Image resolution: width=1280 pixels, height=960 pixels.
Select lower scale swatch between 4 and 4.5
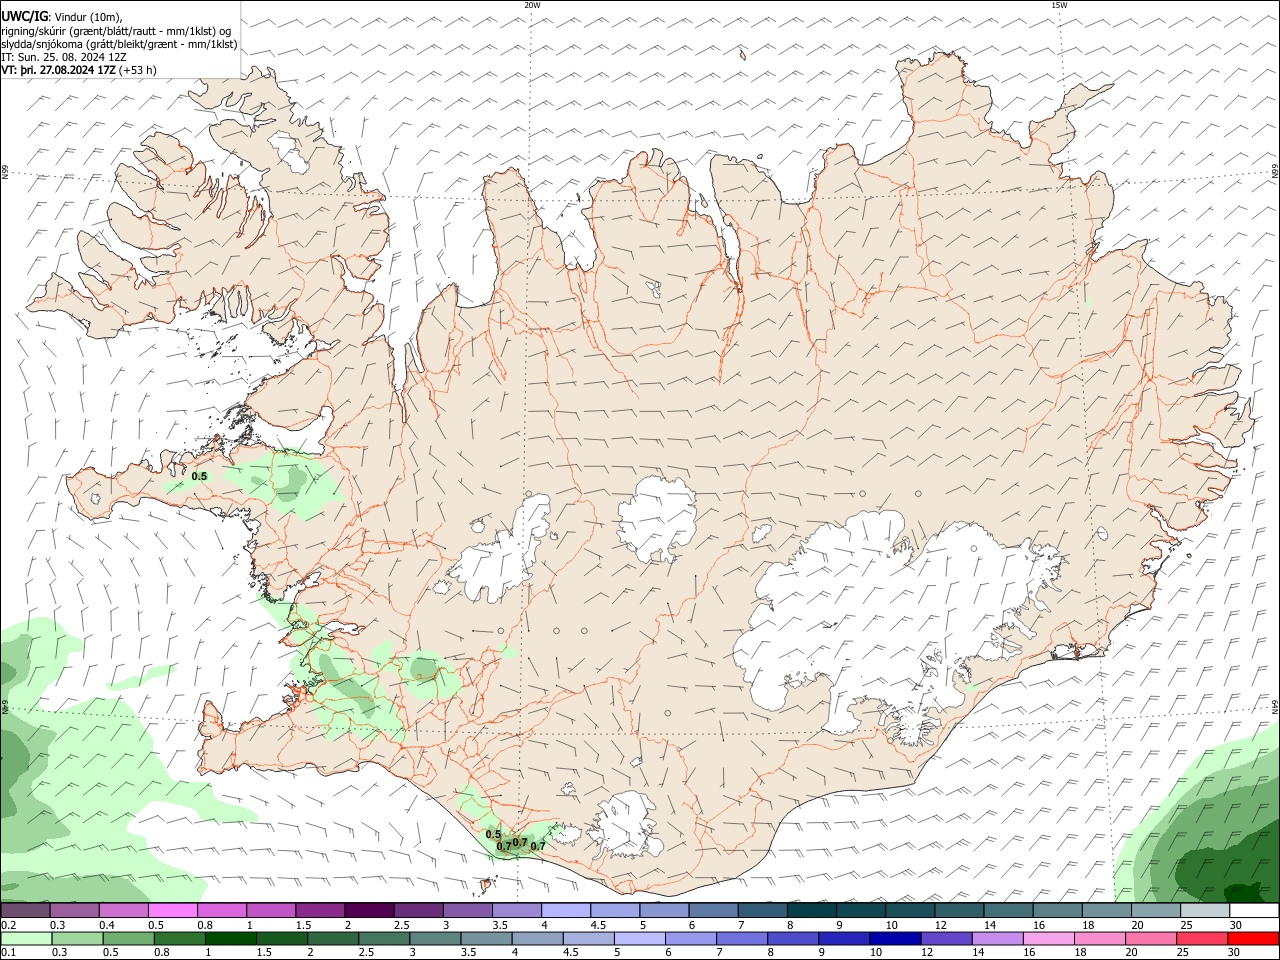[x=537, y=938]
